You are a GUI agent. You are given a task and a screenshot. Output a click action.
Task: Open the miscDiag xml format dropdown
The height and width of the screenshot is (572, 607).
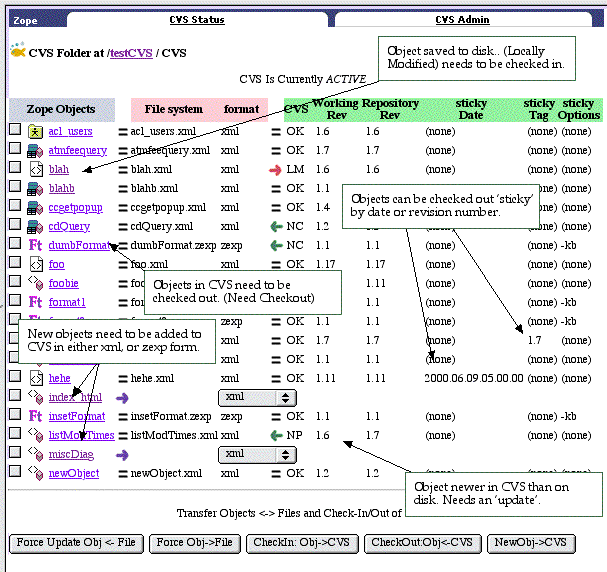[257, 455]
